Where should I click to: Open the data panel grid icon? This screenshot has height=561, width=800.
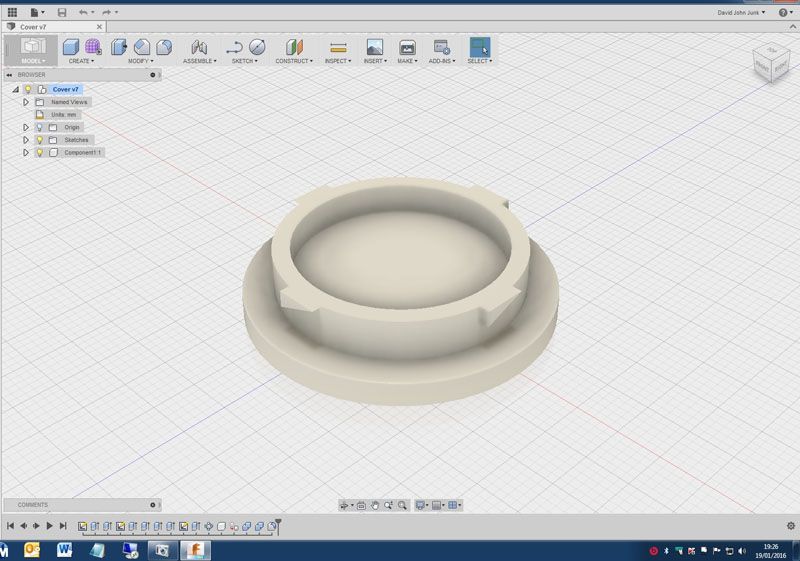tap(12, 12)
